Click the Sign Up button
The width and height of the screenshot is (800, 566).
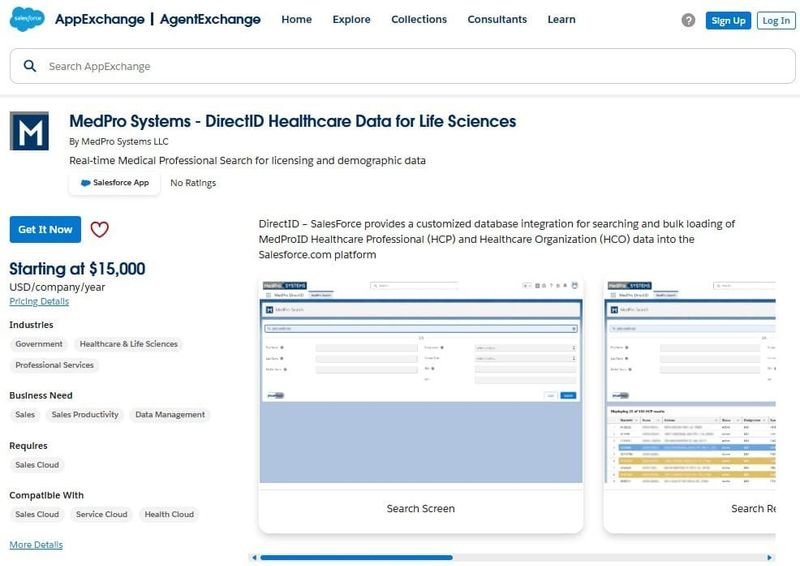[728, 20]
